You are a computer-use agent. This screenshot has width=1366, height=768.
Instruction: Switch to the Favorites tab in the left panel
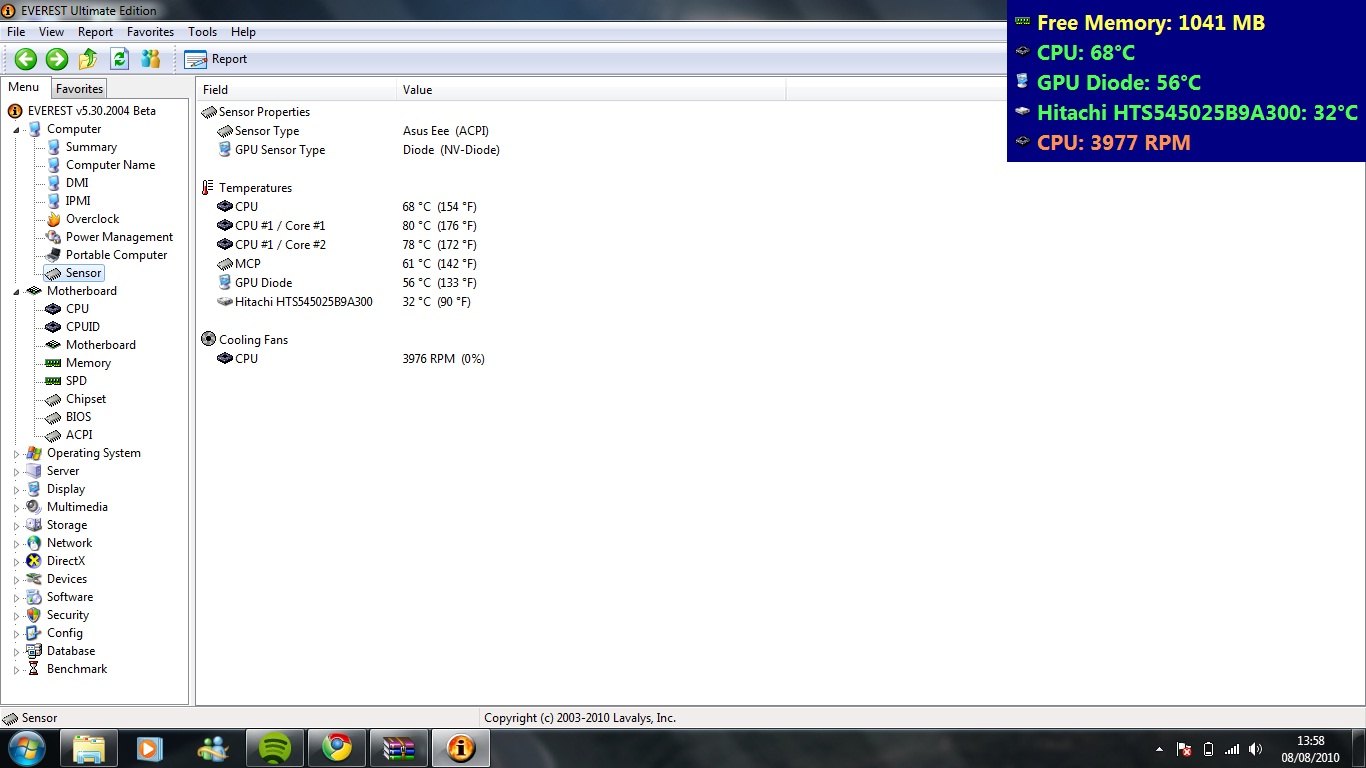tap(79, 89)
